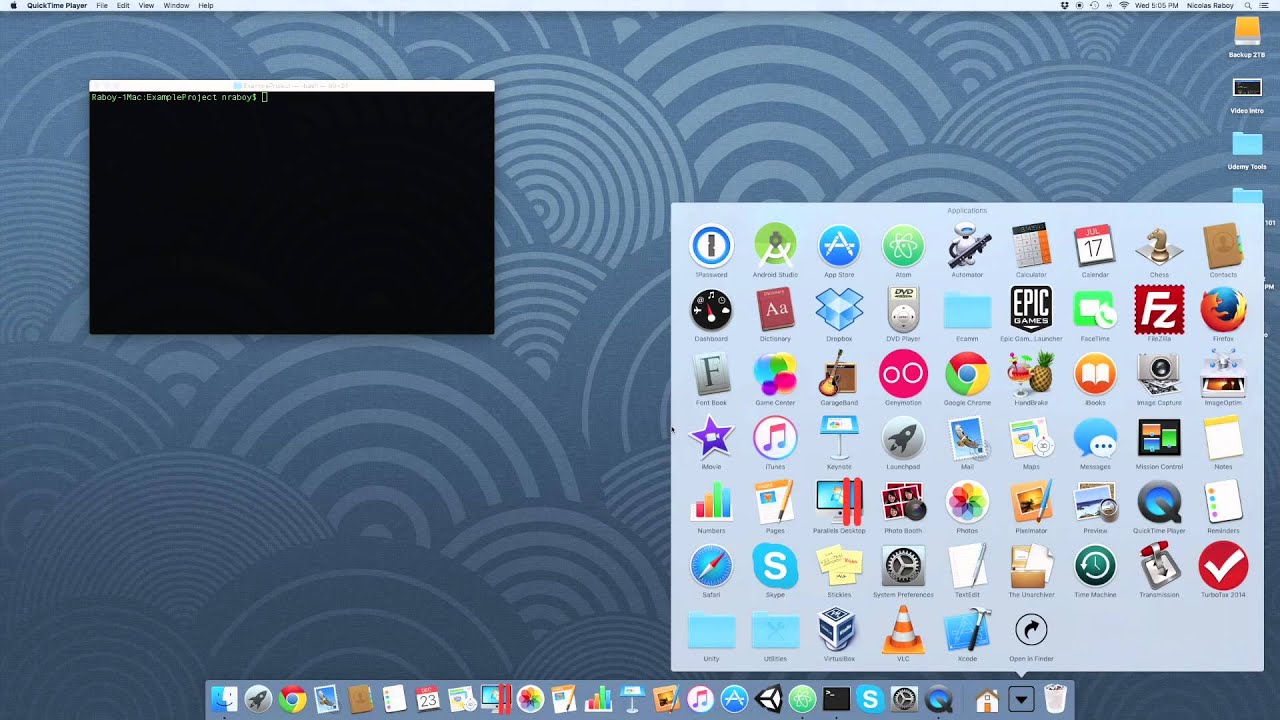1280x720 pixels.
Task: Launch Photo Booth from the grid
Action: [x=903, y=502]
